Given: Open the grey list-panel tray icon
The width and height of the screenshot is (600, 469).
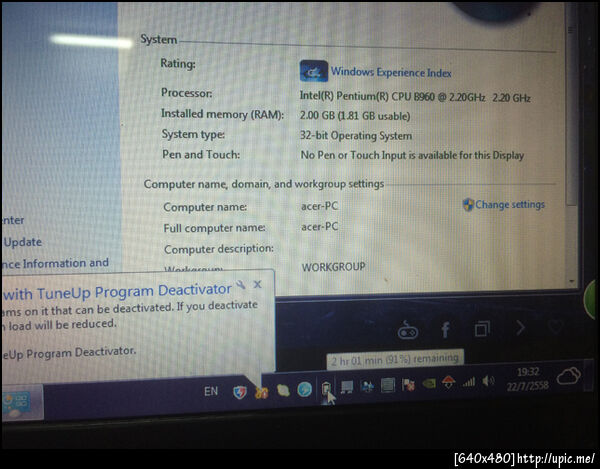Looking at the screenshot, I should [x=388, y=385].
